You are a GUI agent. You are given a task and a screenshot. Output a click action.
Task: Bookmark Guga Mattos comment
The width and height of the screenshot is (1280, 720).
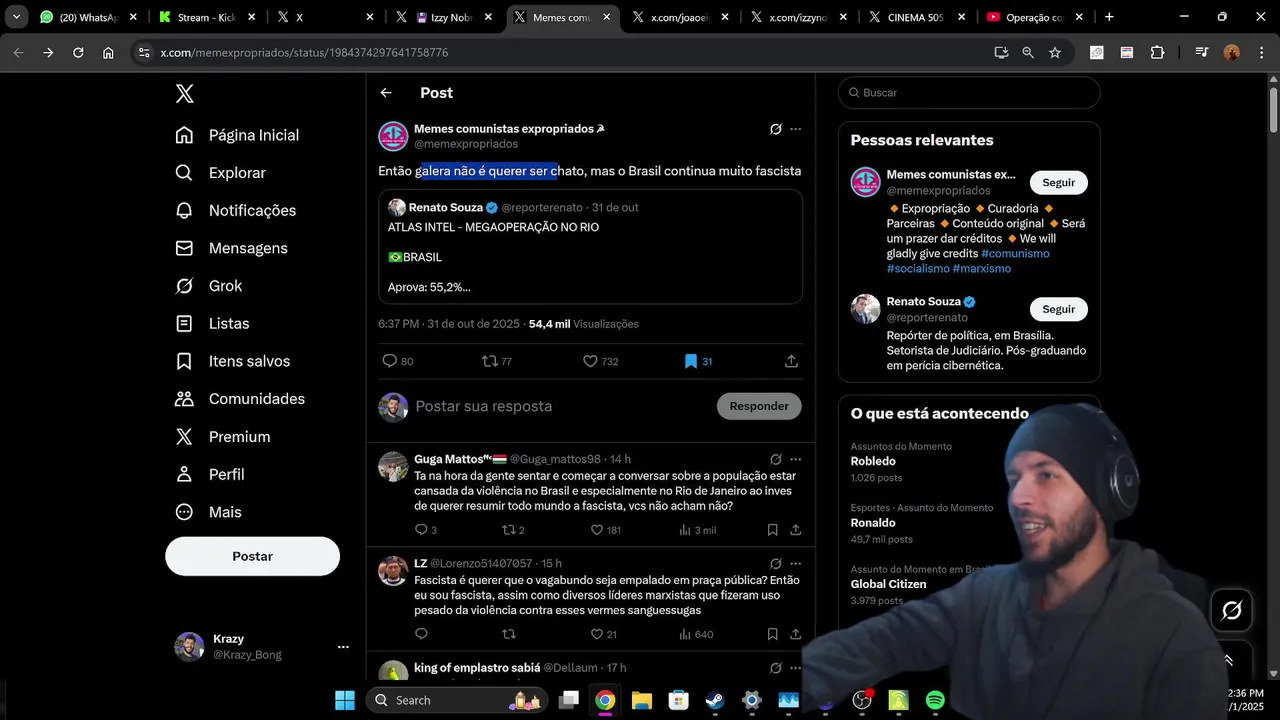[772, 530]
